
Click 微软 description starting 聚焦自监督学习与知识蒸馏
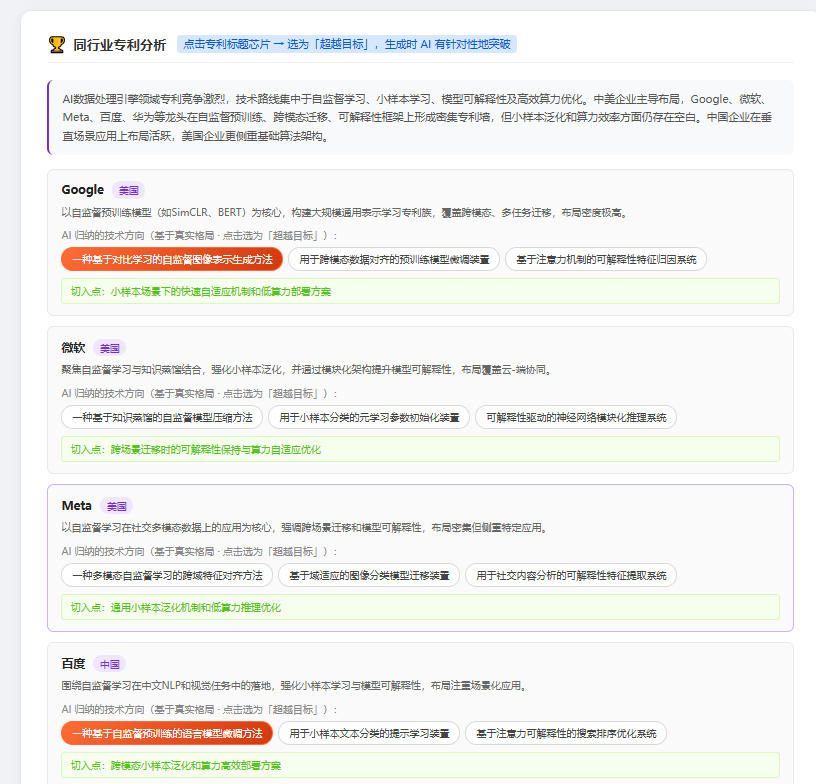point(308,370)
